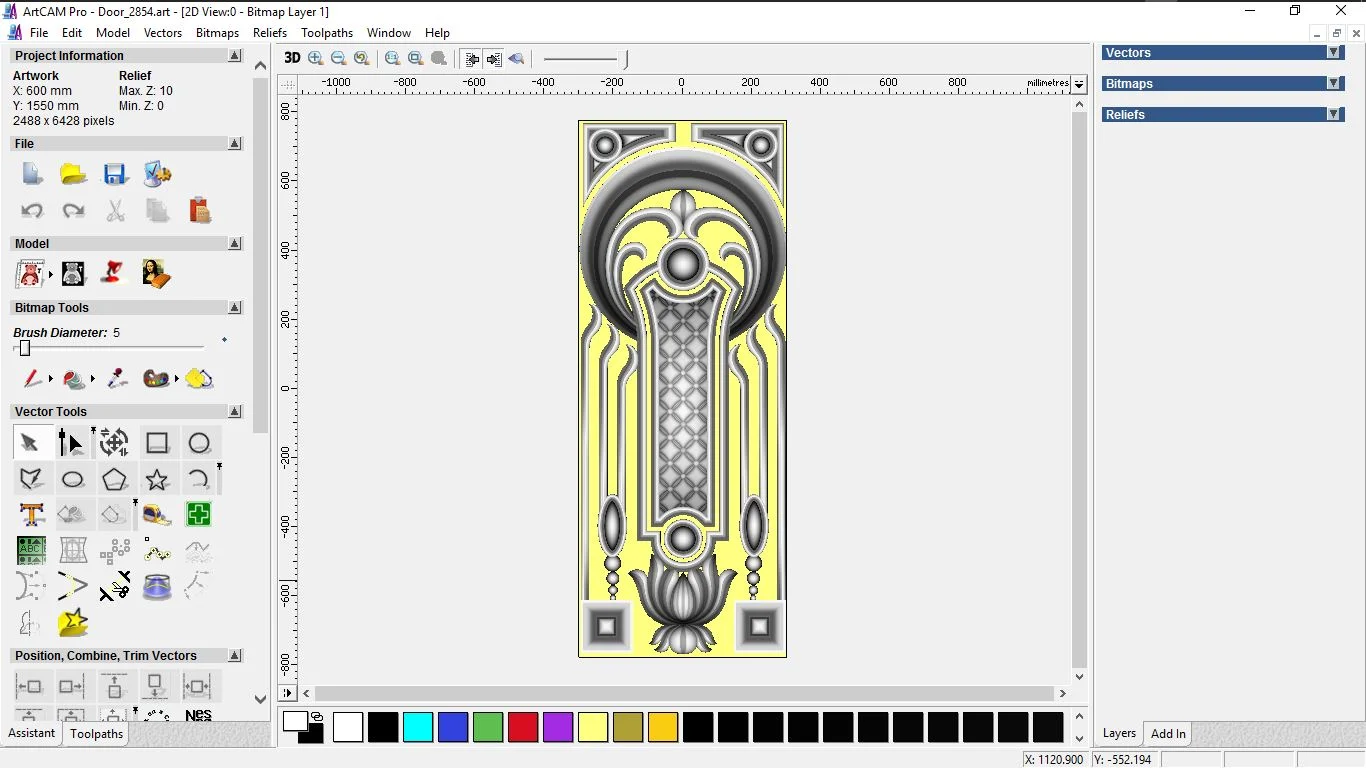The width and height of the screenshot is (1366, 768).
Task: Choose the Create Rectangle vector tool
Action: tap(157, 443)
